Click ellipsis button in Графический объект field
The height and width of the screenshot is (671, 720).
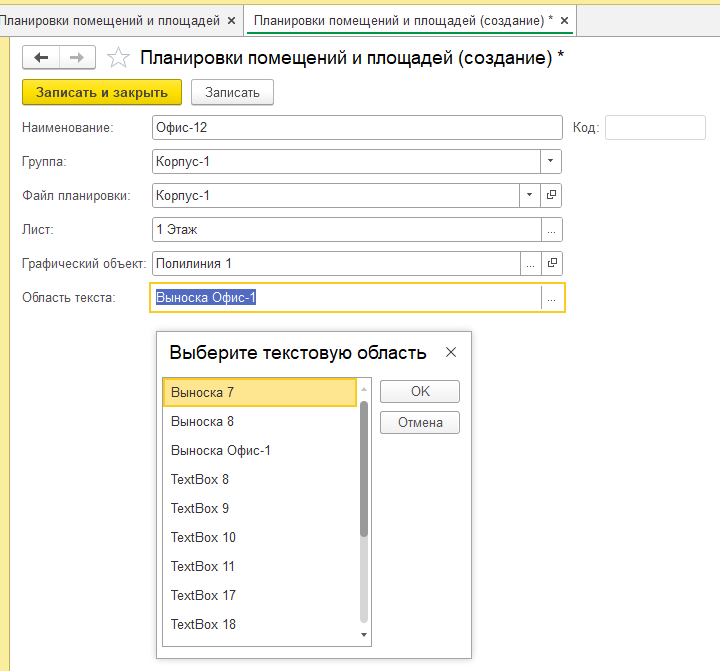tap(530, 263)
